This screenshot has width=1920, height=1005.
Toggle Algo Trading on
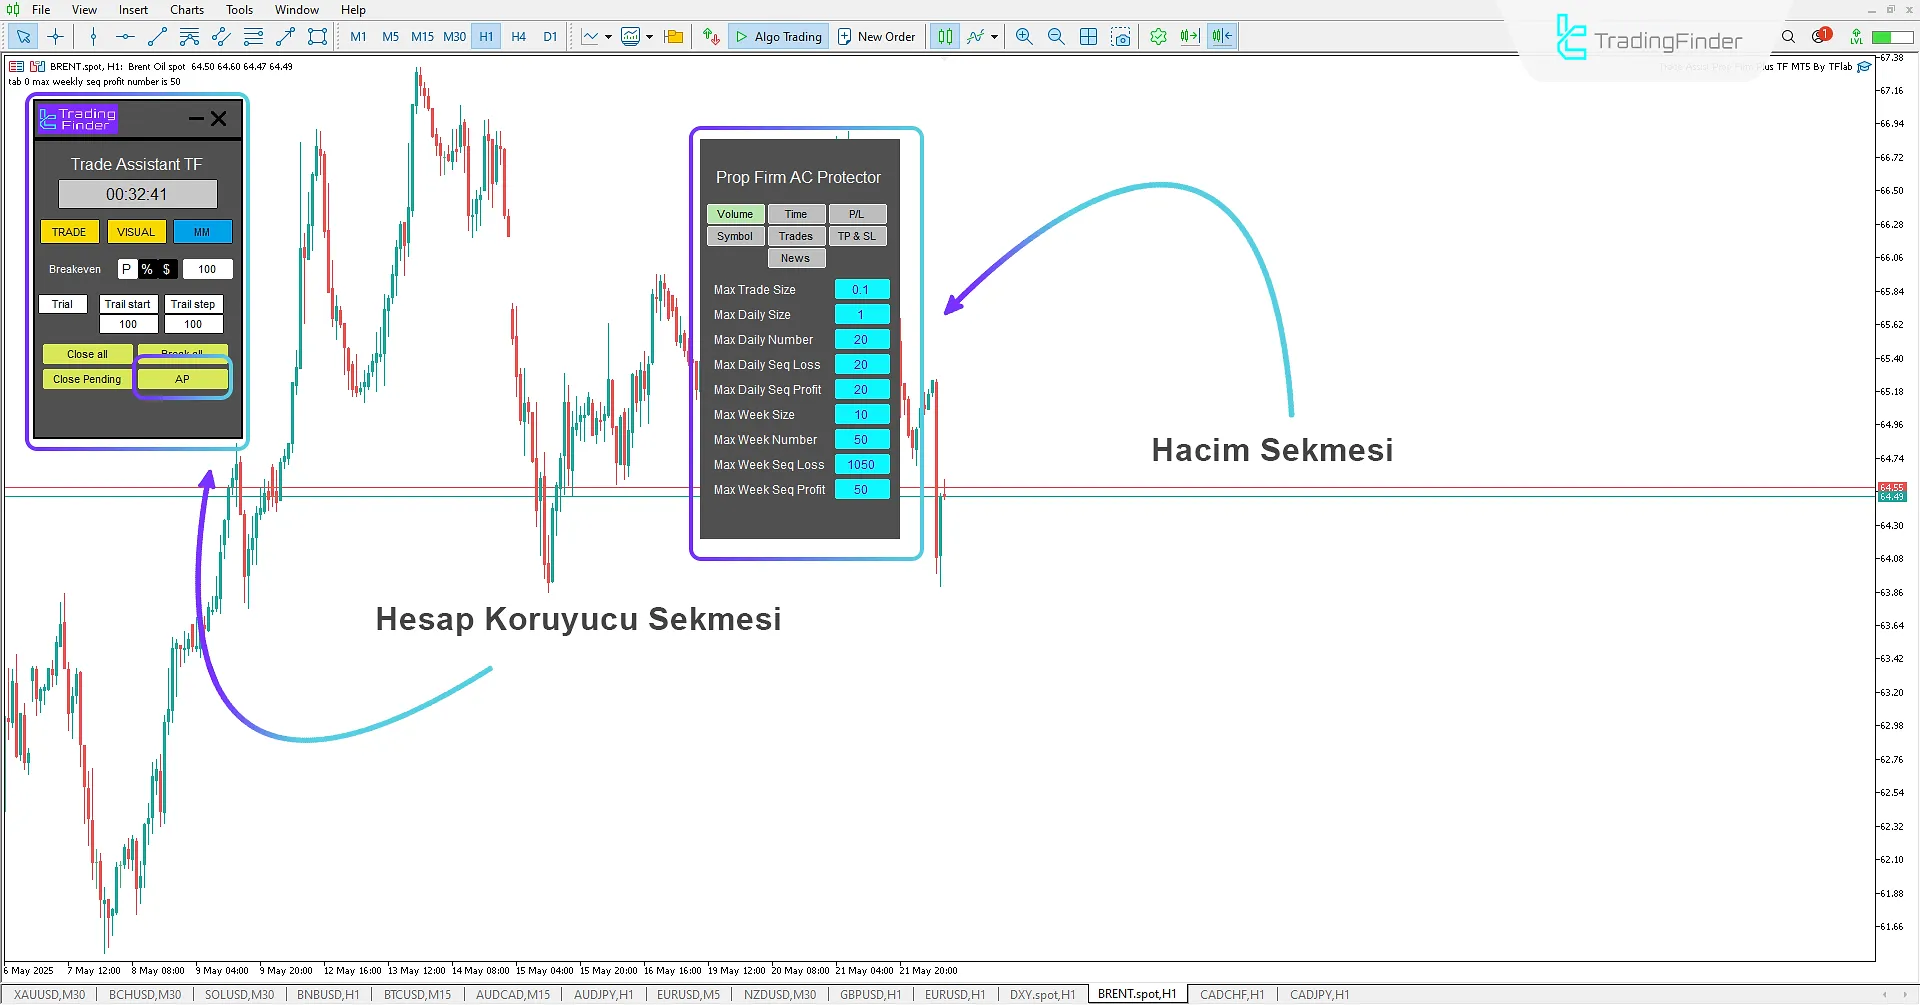click(x=778, y=36)
